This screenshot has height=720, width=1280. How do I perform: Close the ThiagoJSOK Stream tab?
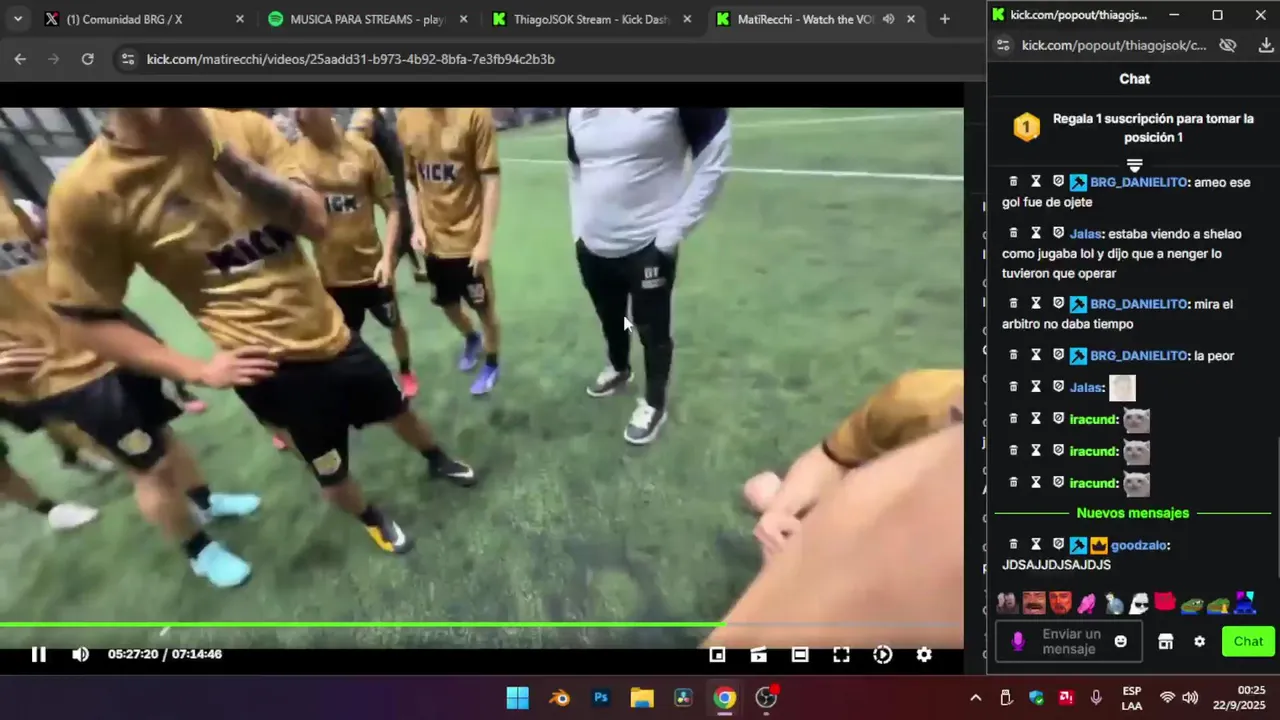[x=687, y=19]
